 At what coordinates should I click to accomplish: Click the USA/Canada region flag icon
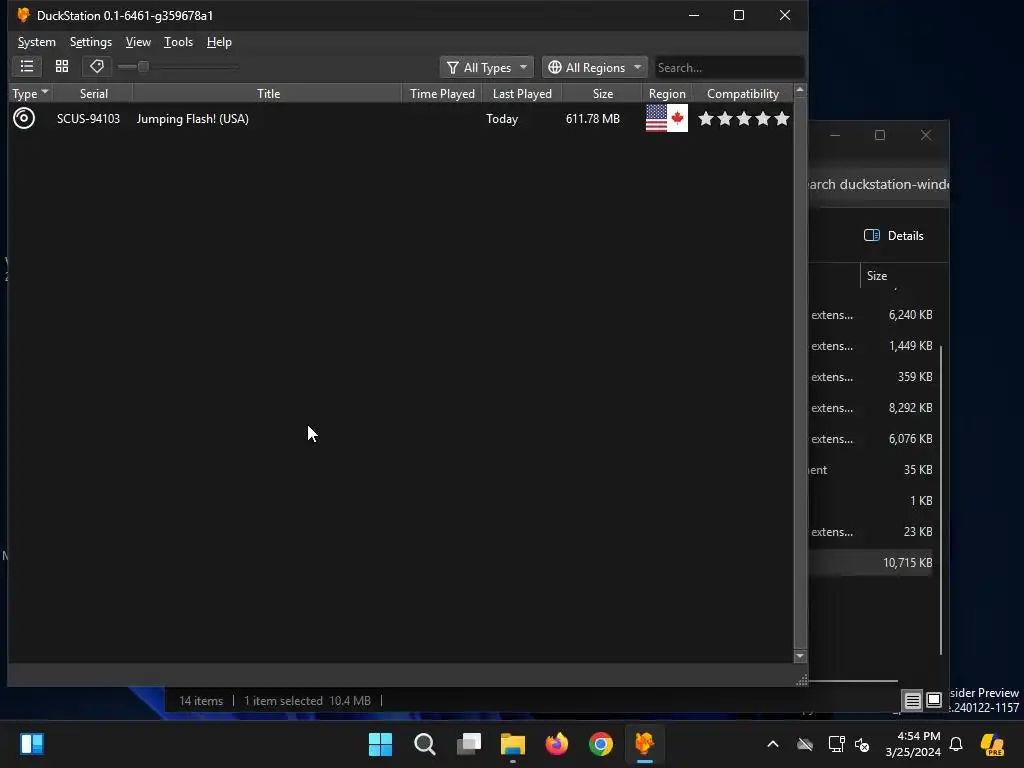(667, 118)
